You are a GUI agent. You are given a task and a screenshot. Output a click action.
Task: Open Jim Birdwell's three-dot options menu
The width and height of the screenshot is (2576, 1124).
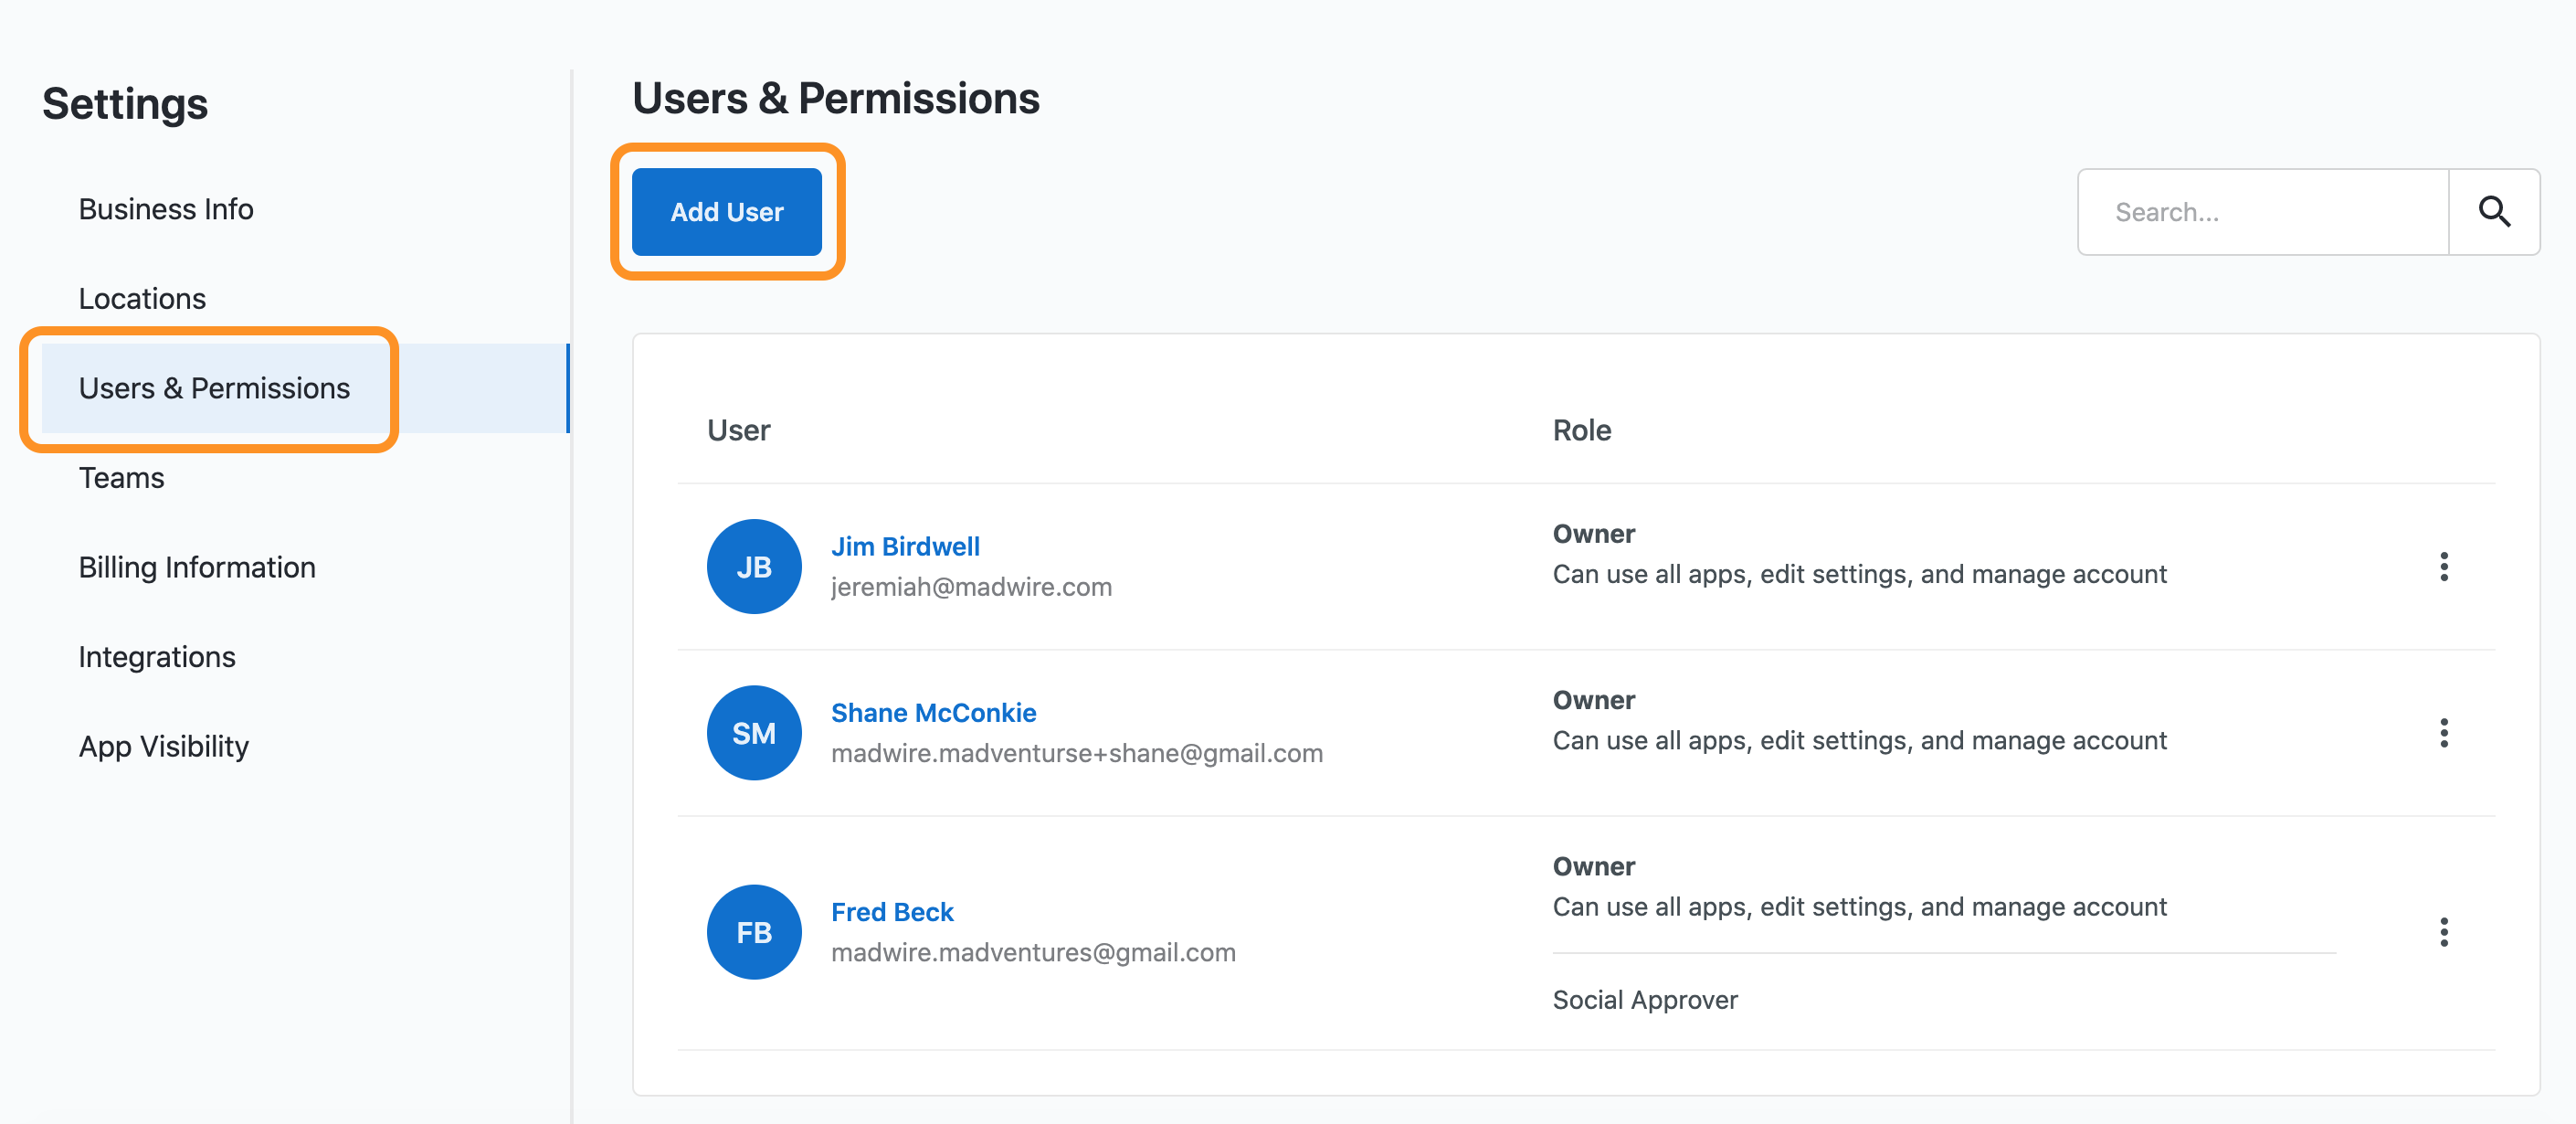click(2444, 567)
